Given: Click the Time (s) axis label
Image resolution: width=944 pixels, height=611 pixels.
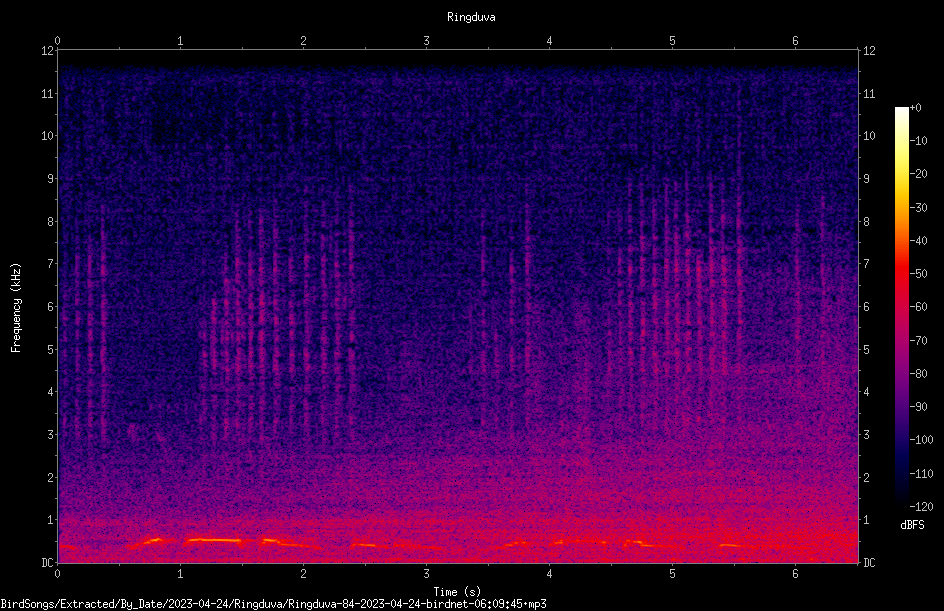Looking at the screenshot, I should (x=457, y=592).
